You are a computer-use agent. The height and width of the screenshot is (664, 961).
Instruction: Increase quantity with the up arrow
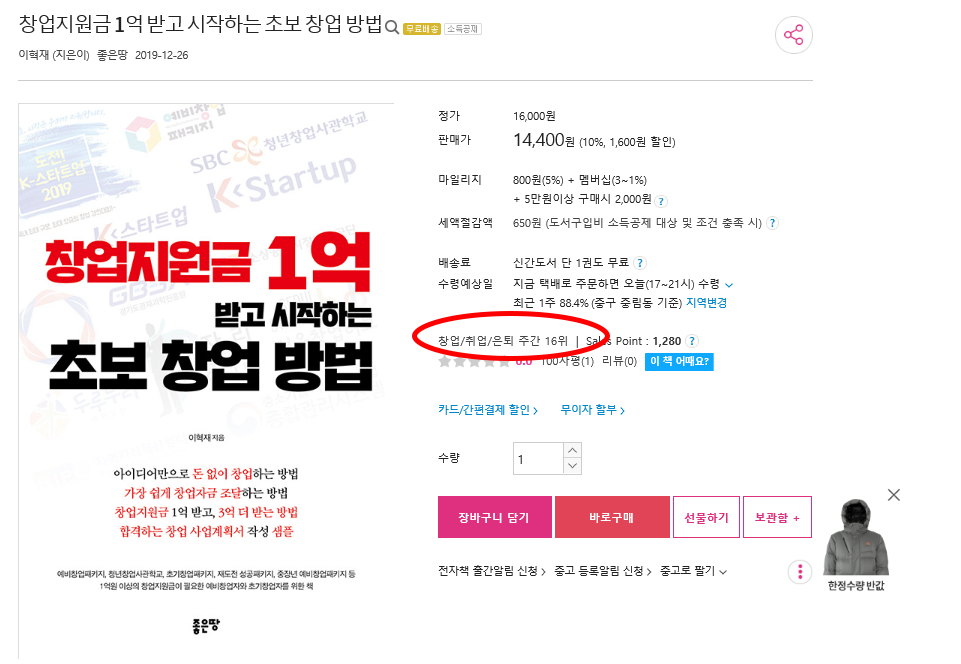pyautogui.click(x=572, y=451)
